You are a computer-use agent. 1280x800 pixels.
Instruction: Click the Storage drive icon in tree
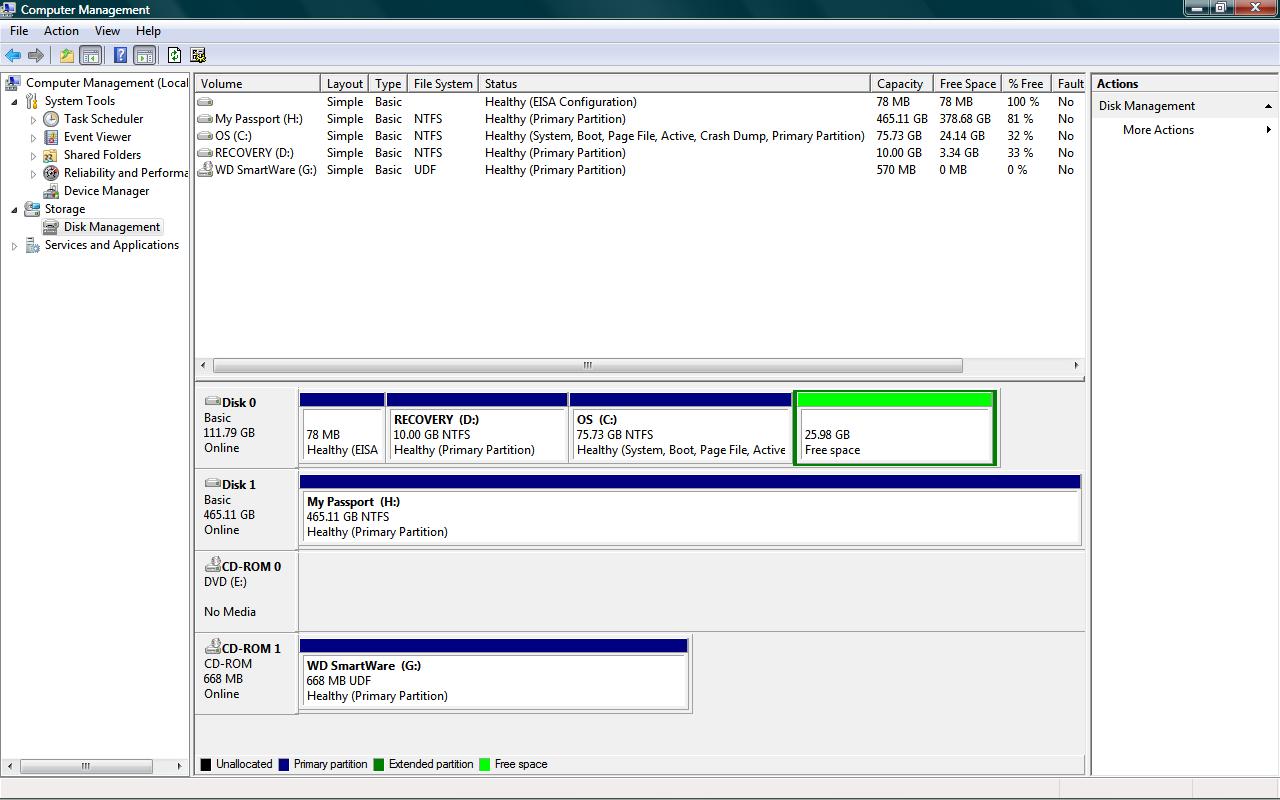[32, 209]
